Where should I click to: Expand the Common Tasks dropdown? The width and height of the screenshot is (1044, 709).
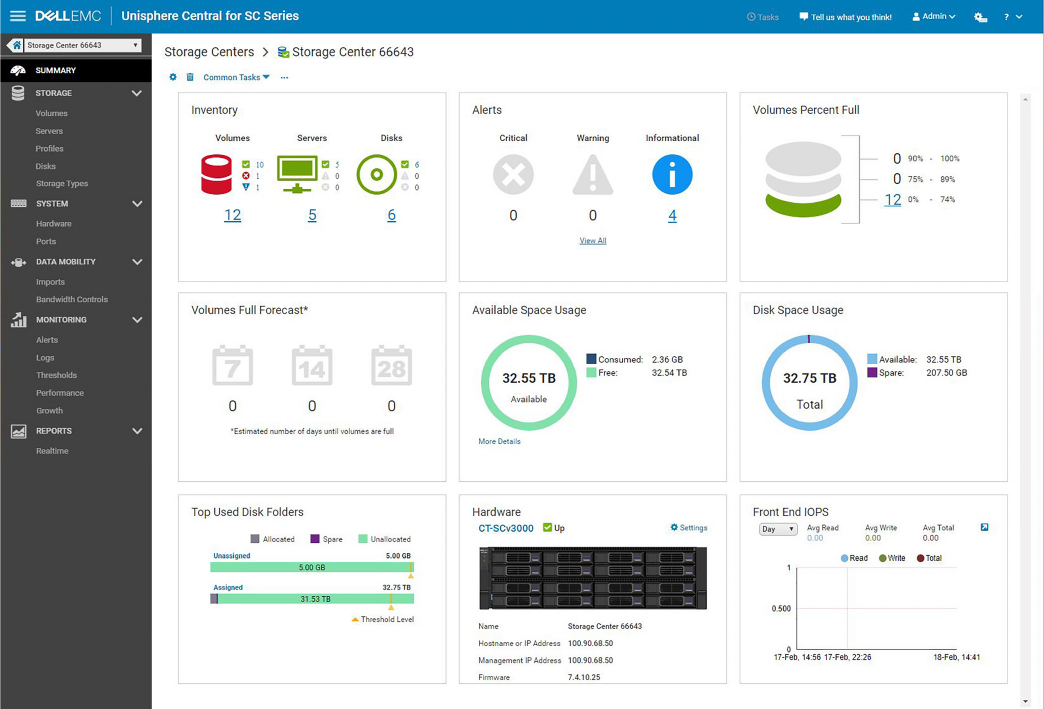point(236,77)
